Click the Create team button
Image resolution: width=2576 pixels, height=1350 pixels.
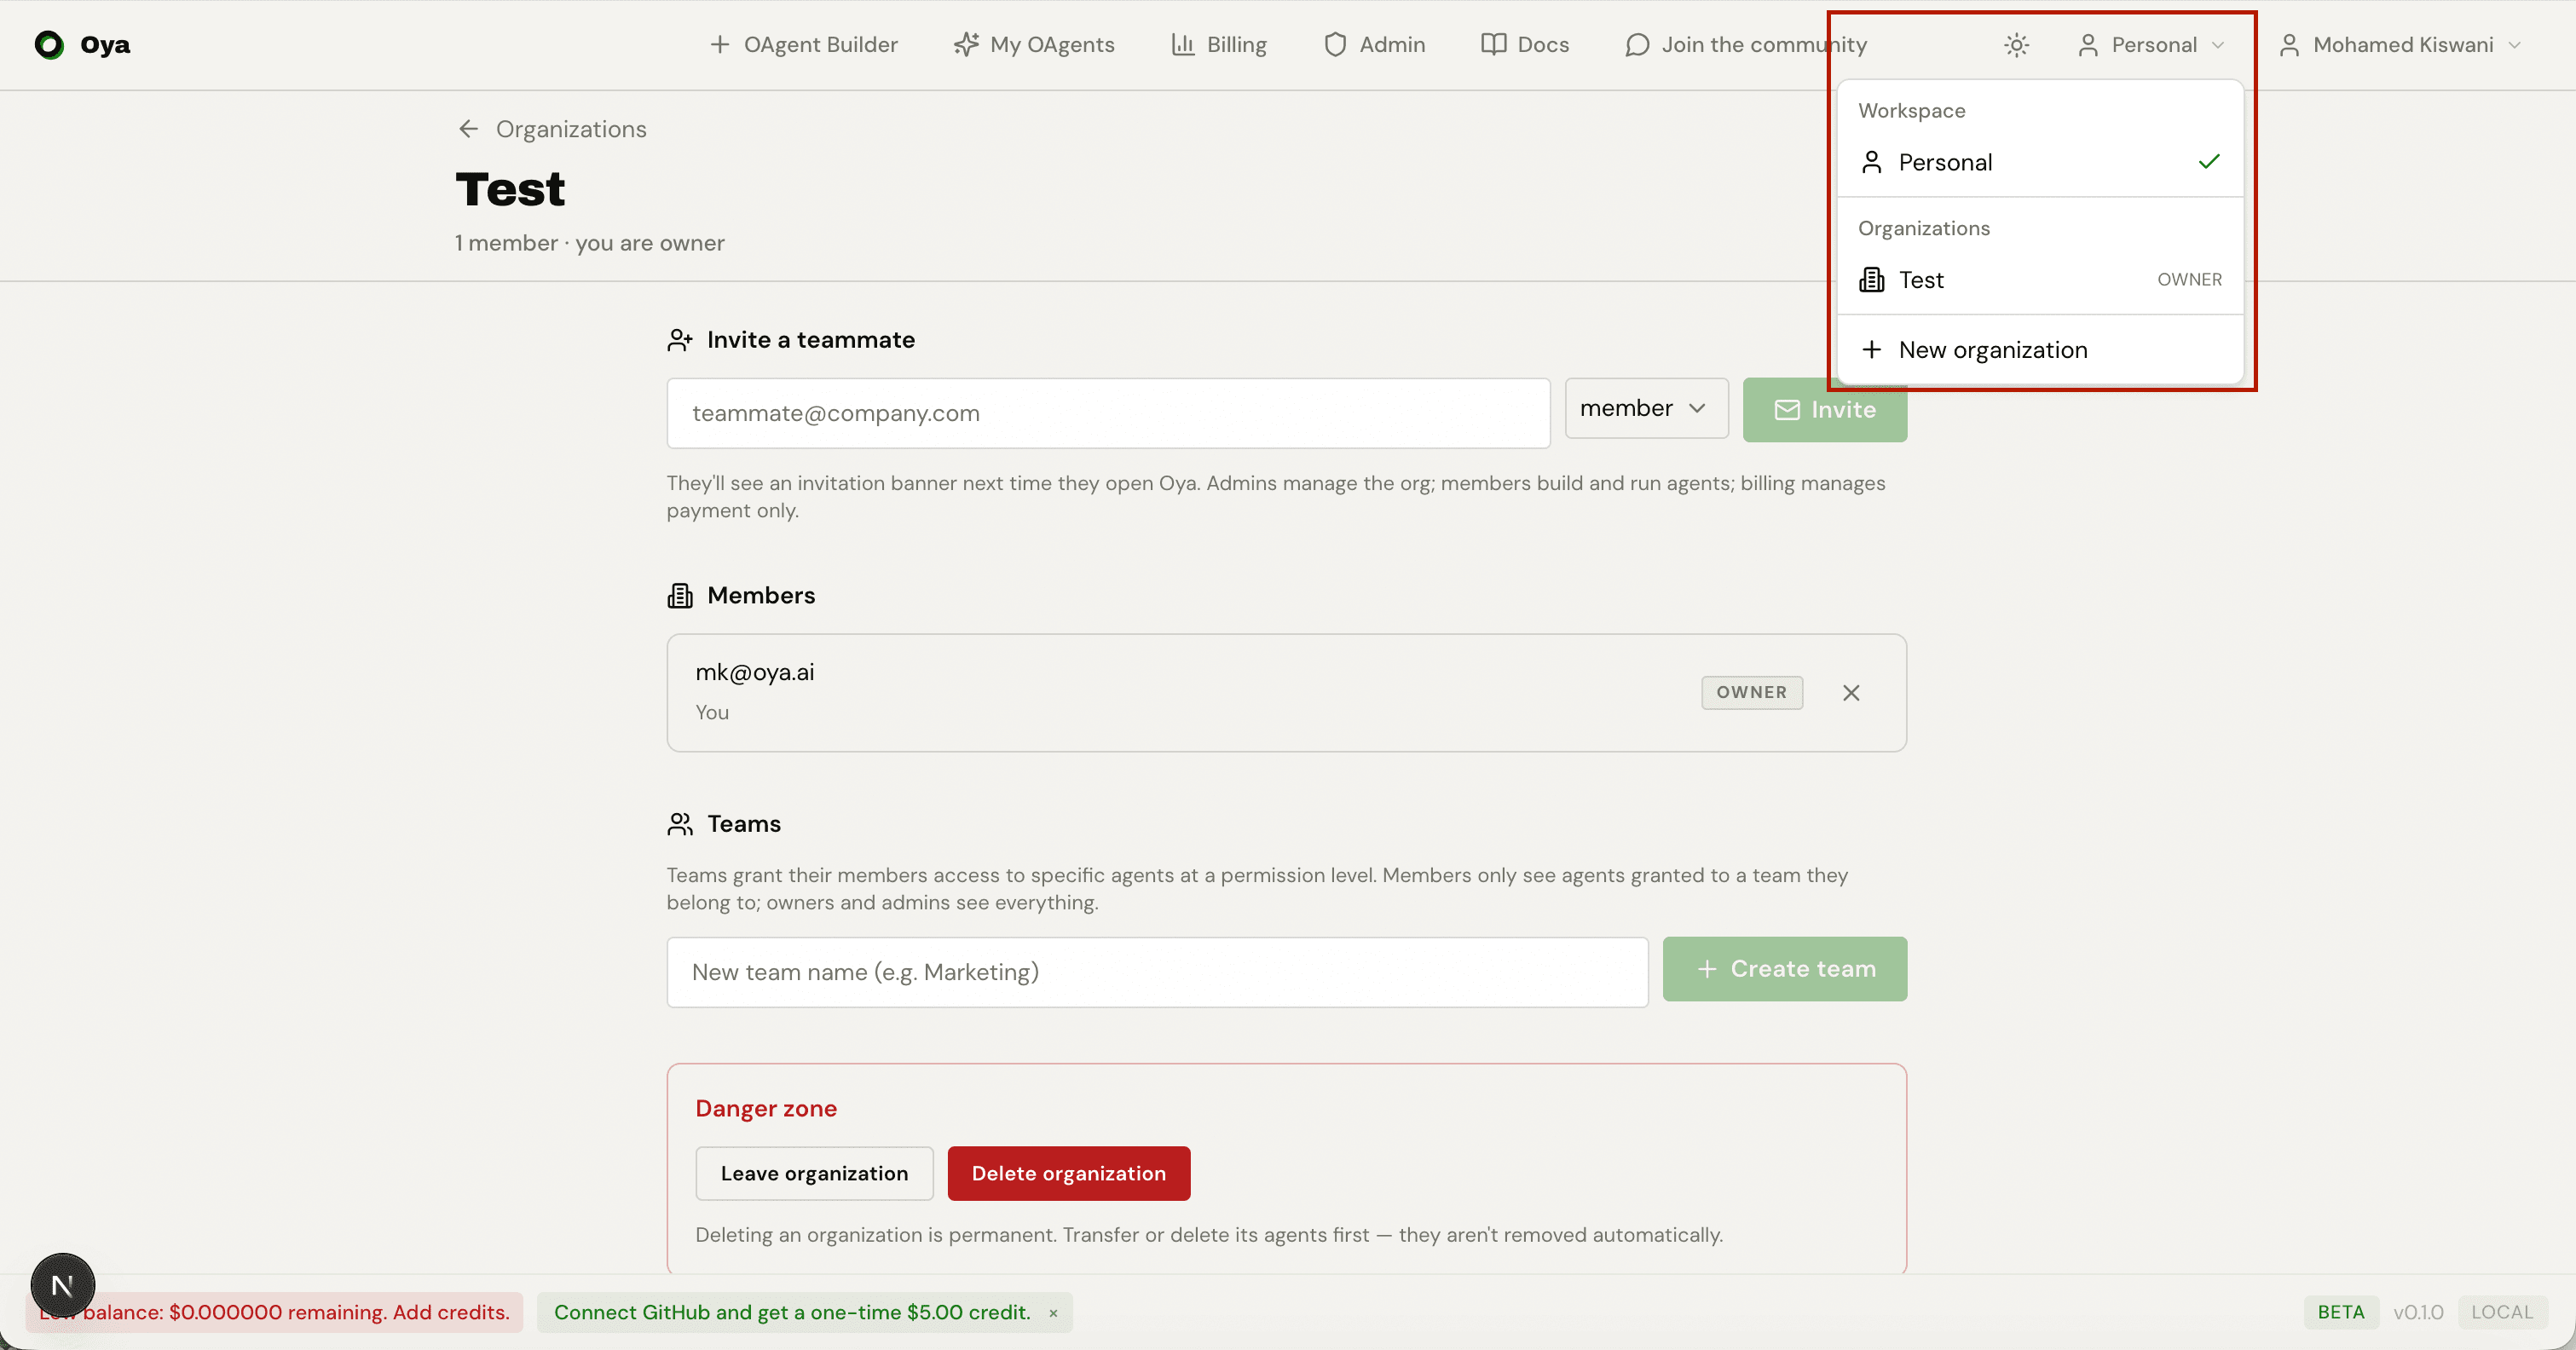[1784, 969]
